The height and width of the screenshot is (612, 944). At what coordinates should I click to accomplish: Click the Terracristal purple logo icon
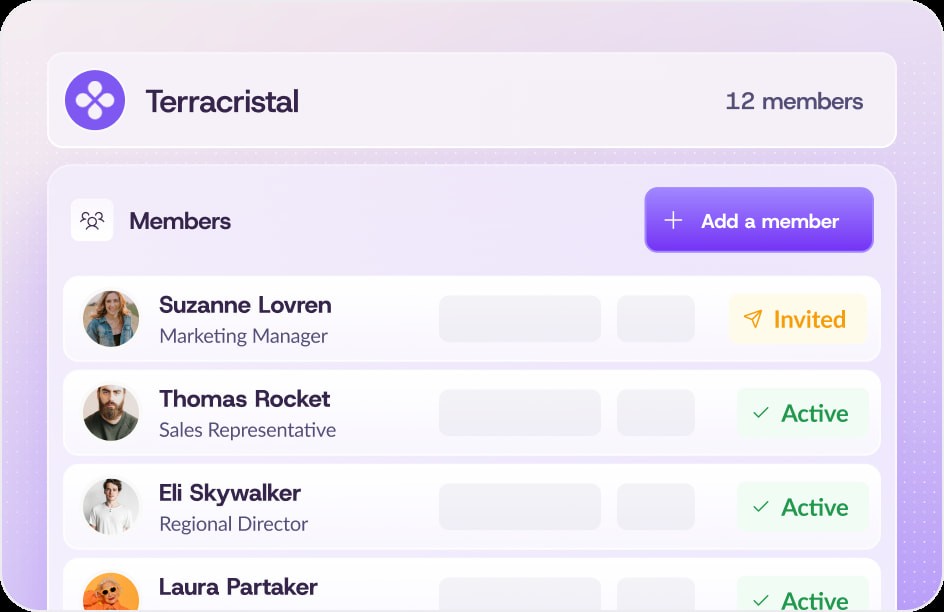[x=95, y=101]
